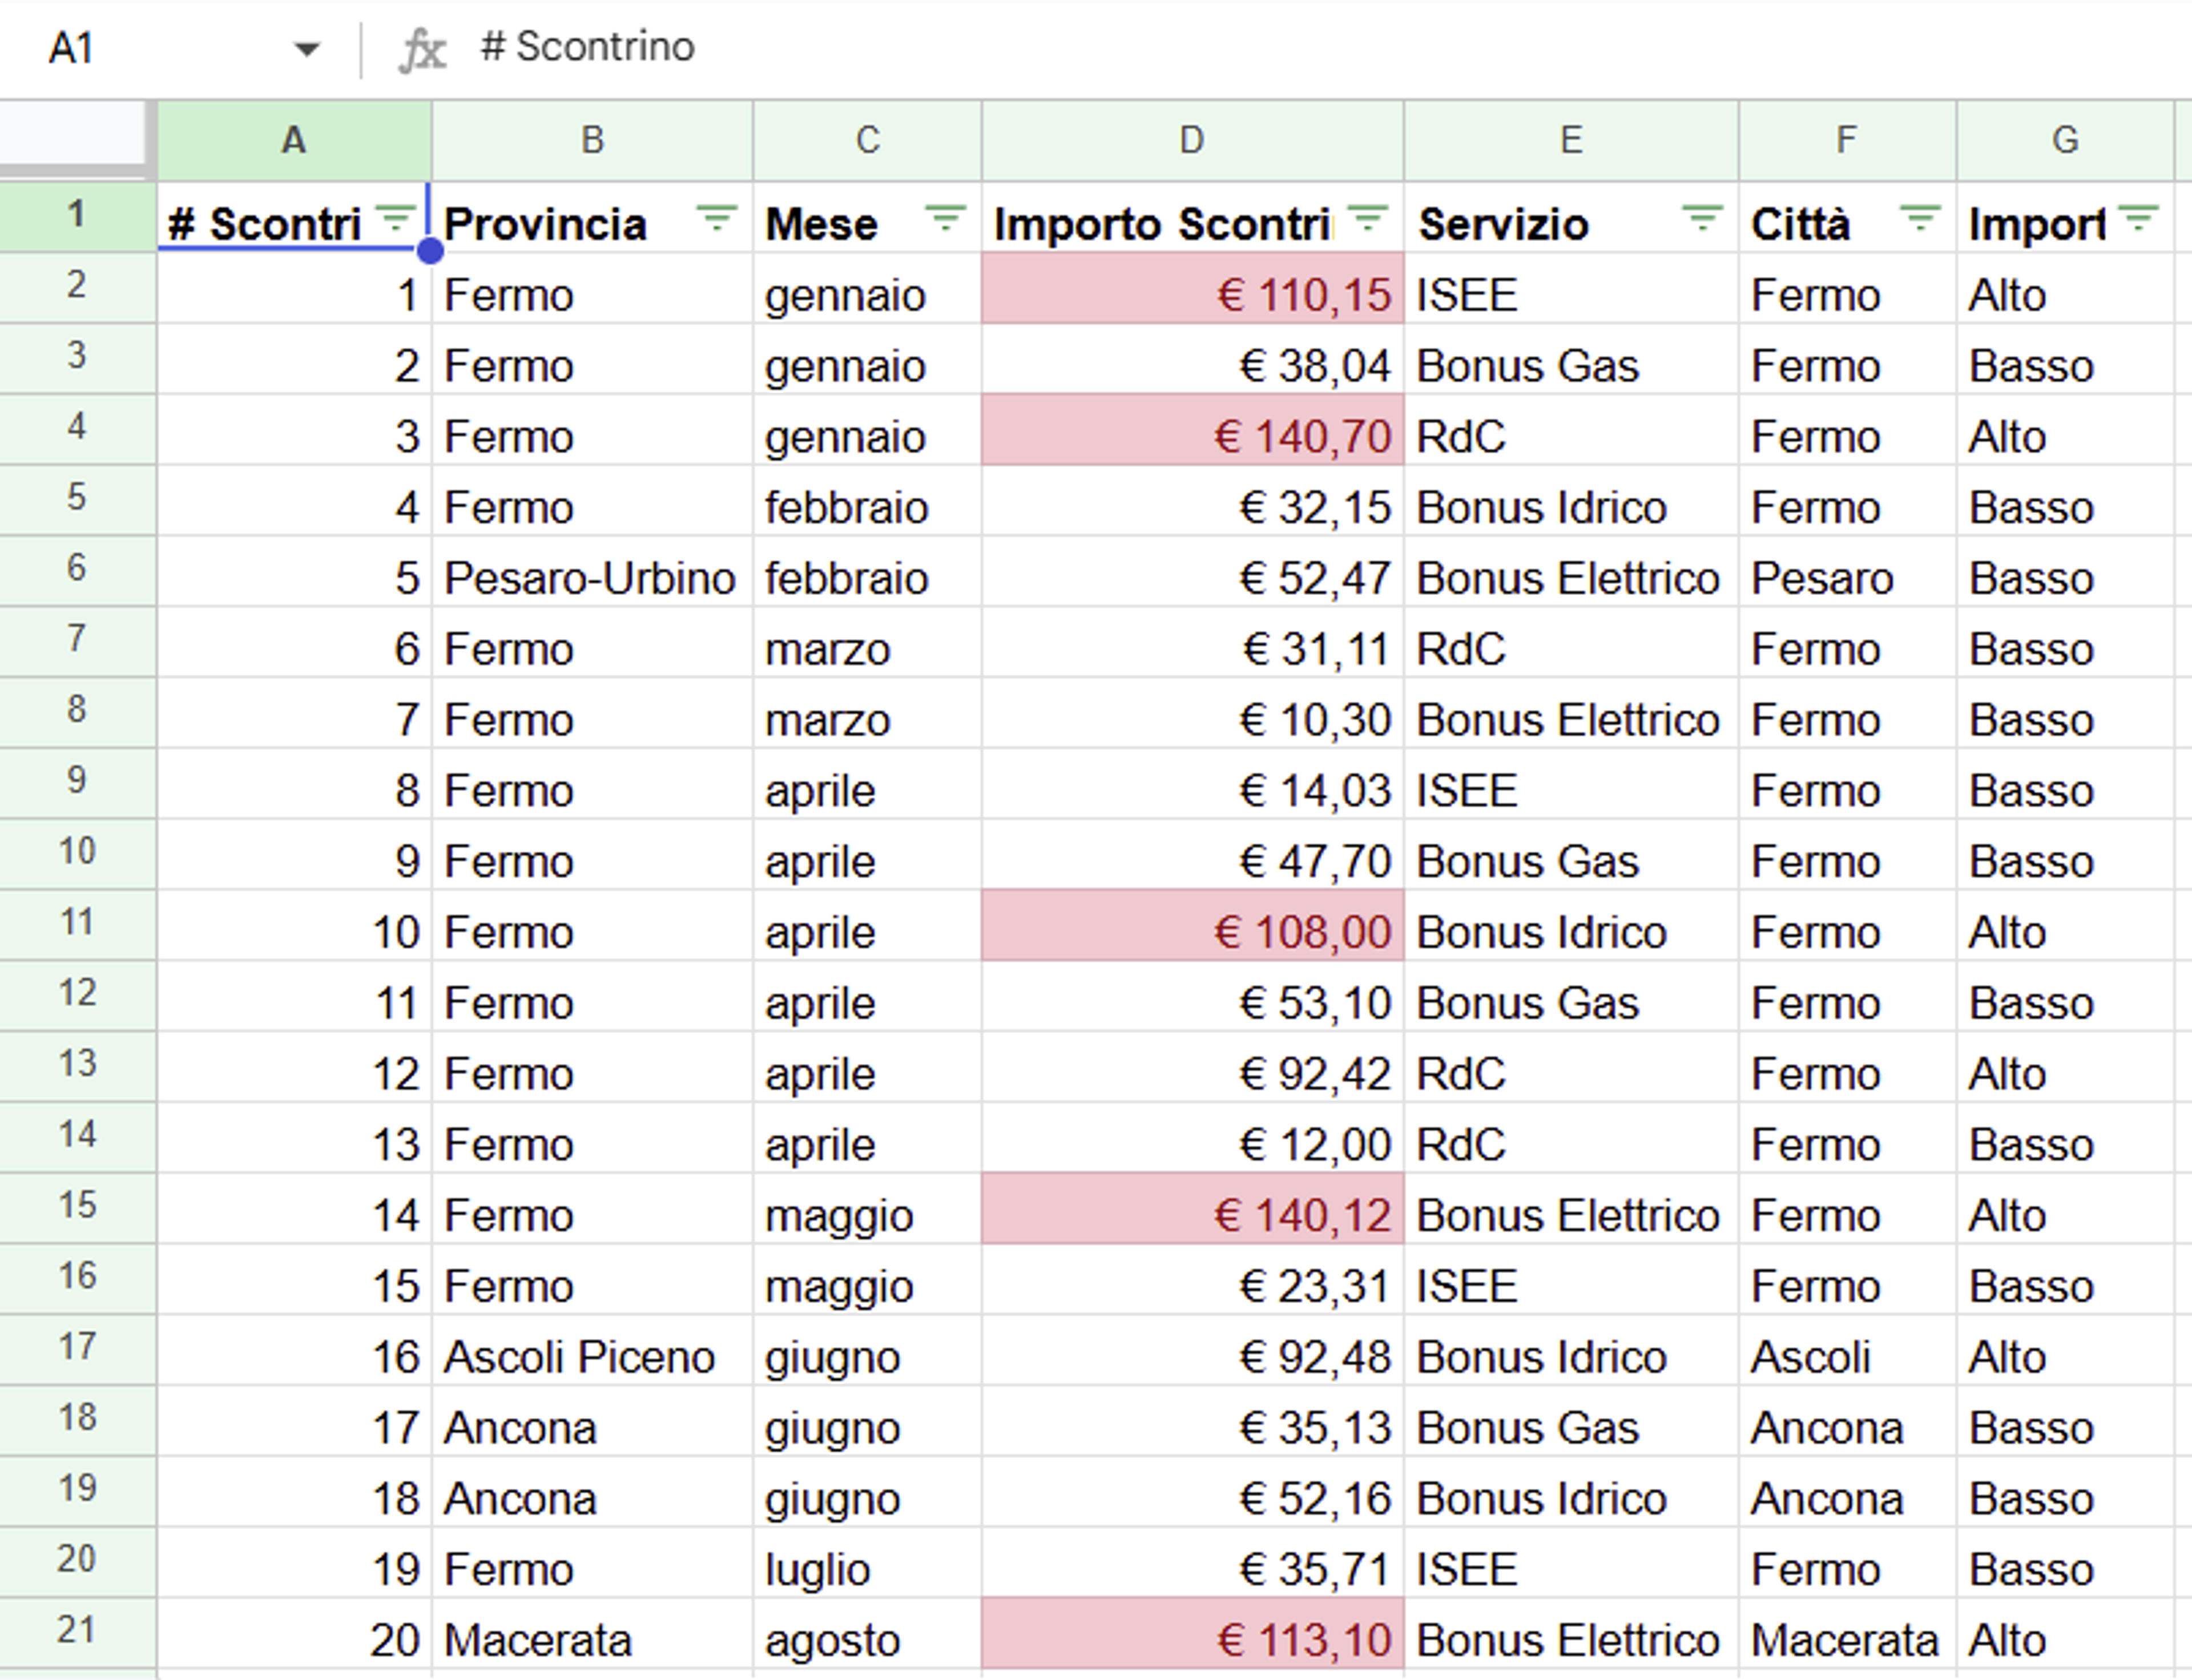The width and height of the screenshot is (2192, 1680).
Task: Click the select-all corner box
Action: coord(78,140)
